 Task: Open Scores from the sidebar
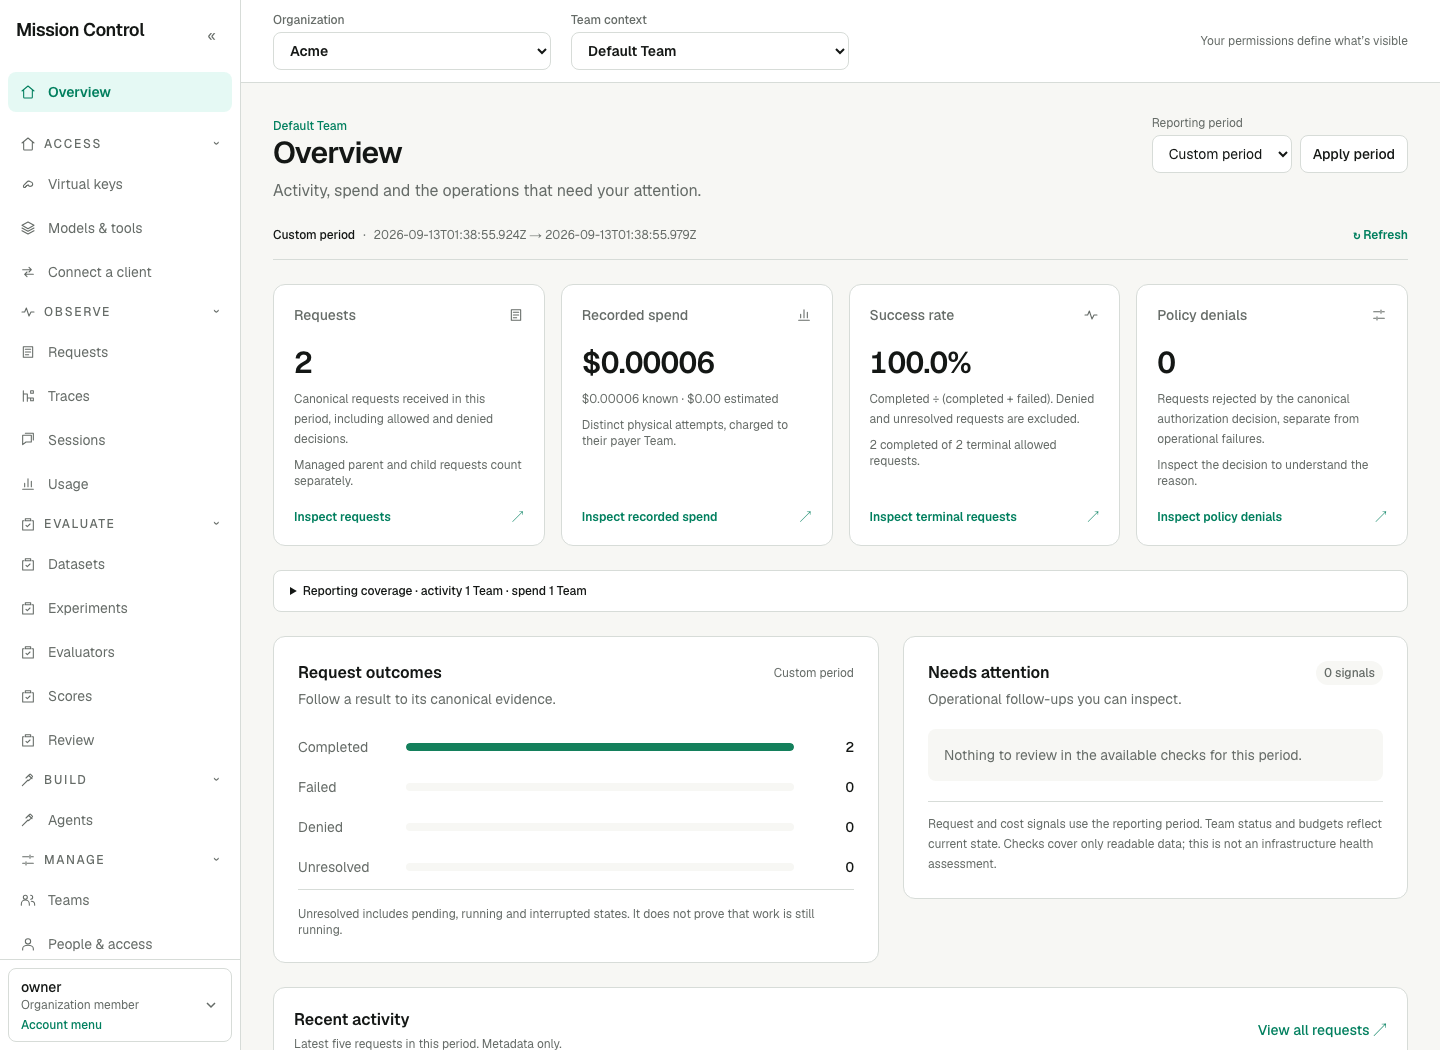120,696
